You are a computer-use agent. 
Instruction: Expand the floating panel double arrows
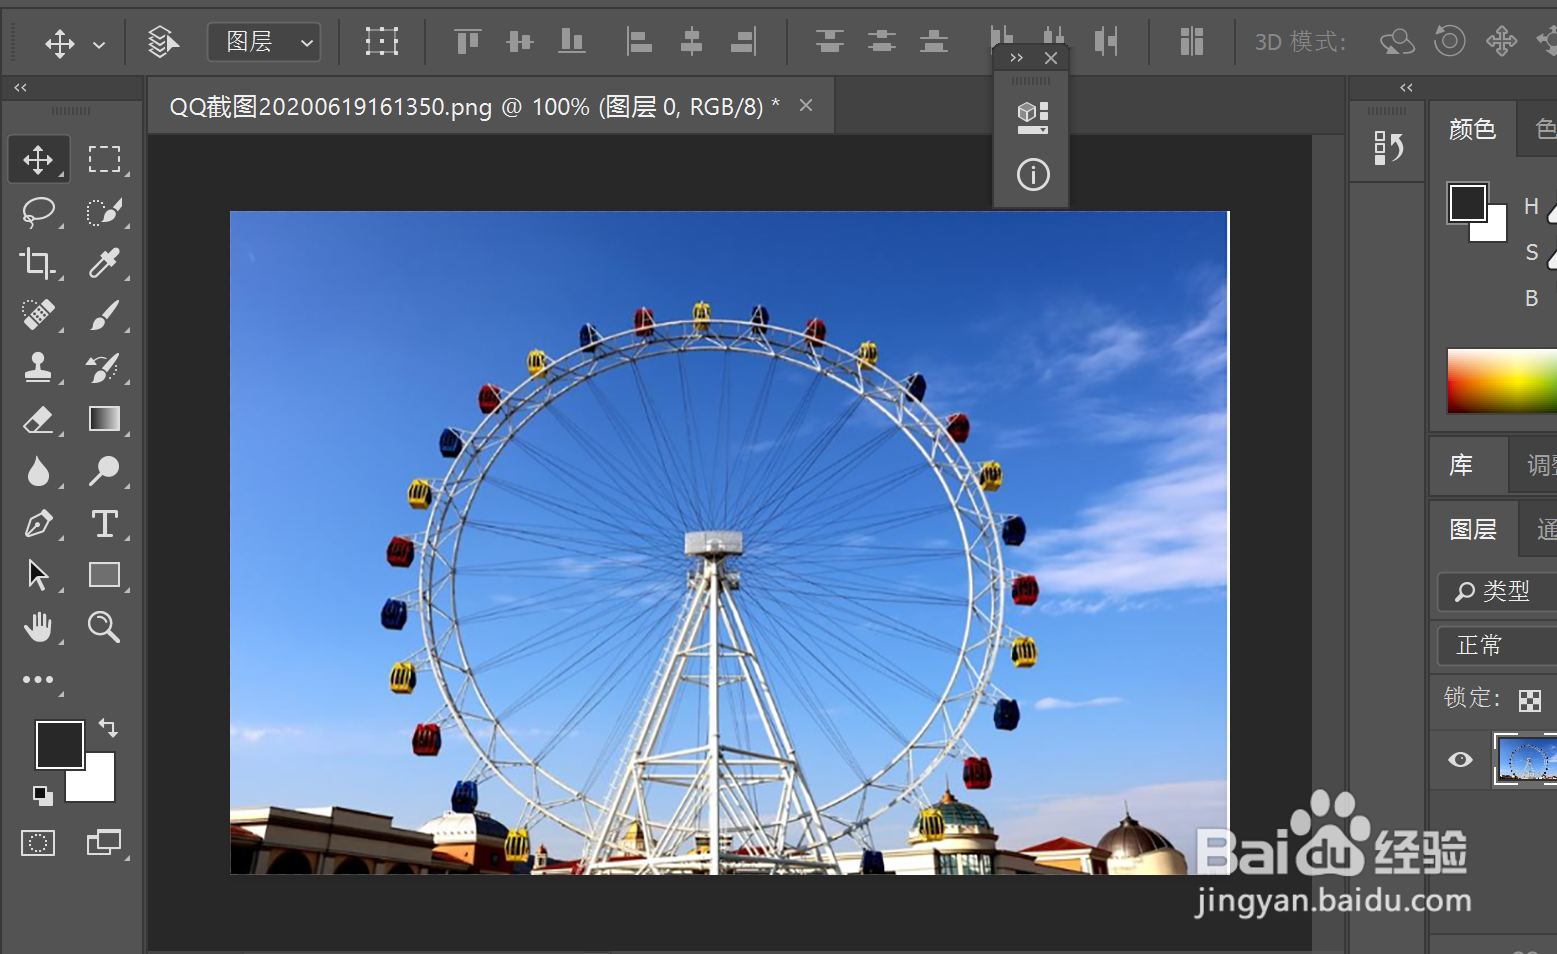(1016, 58)
